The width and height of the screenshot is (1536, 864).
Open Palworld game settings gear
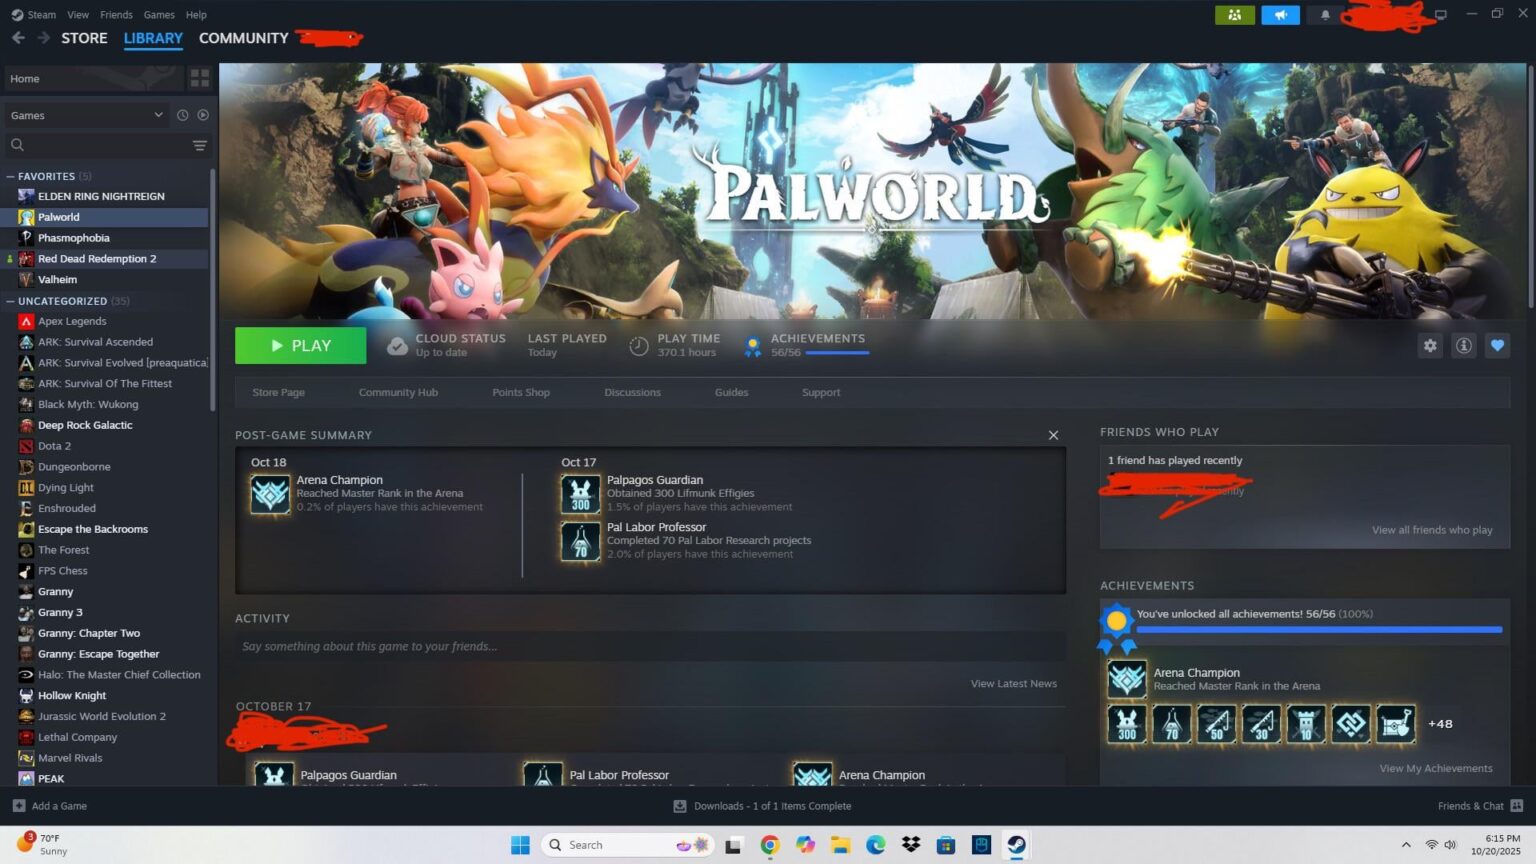point(1430,346)
